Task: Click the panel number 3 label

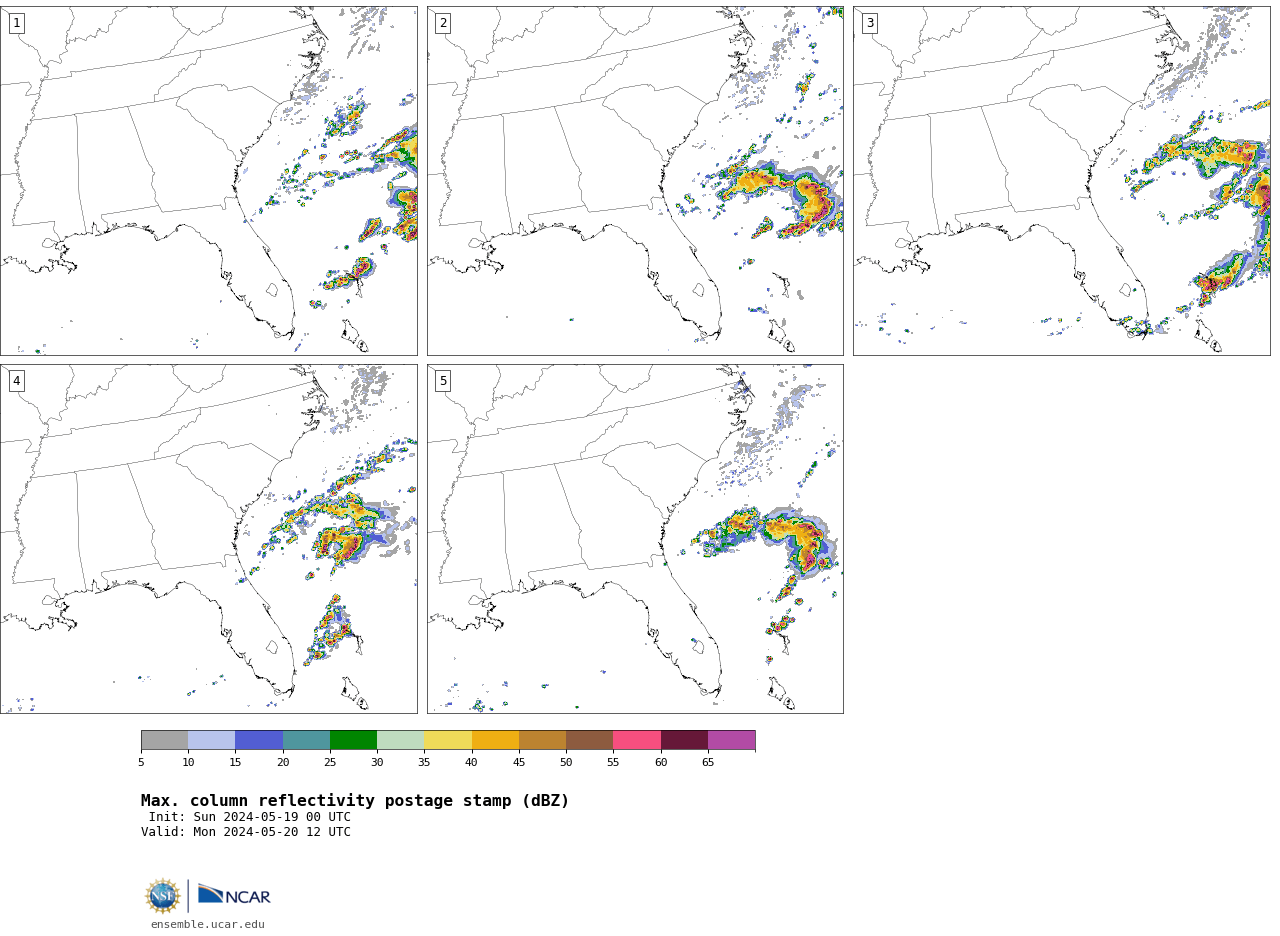Action: [x=870, y=23]
